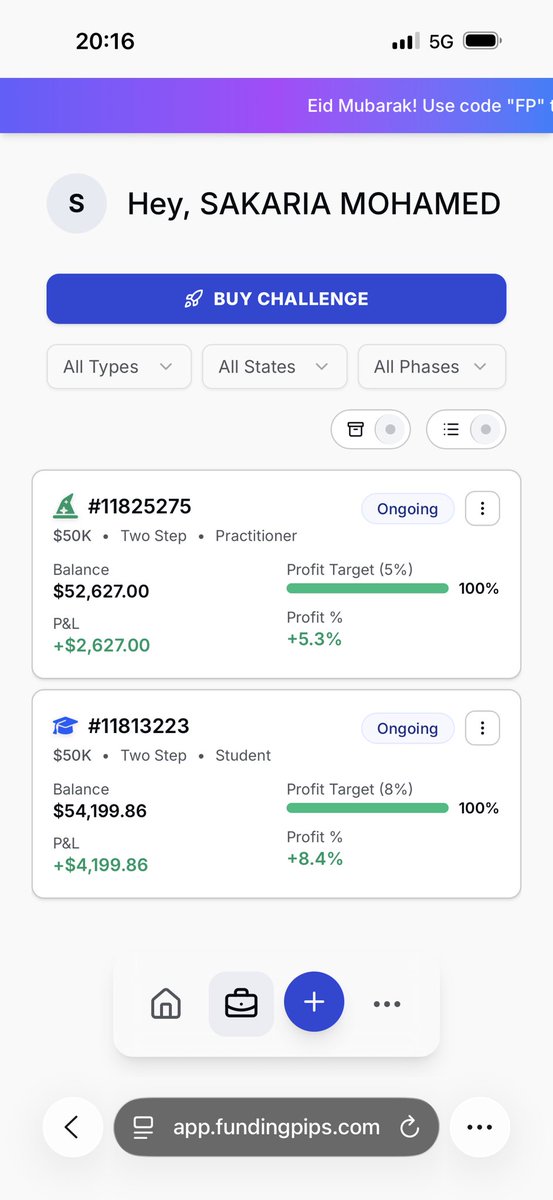Click the 20:16 clock in status bar
This screenshot has width=553, height=1200.
pyautogui.click(x=105, y=41)
